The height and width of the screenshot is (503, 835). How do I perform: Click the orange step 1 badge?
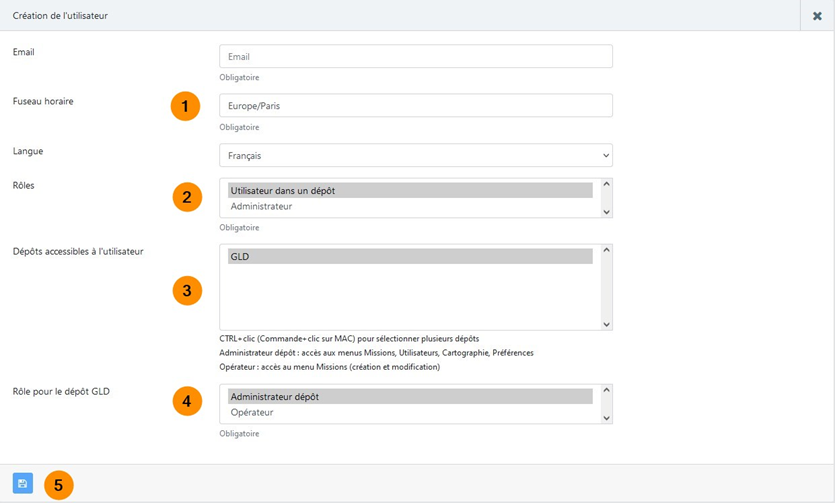(x=186, y=107)
